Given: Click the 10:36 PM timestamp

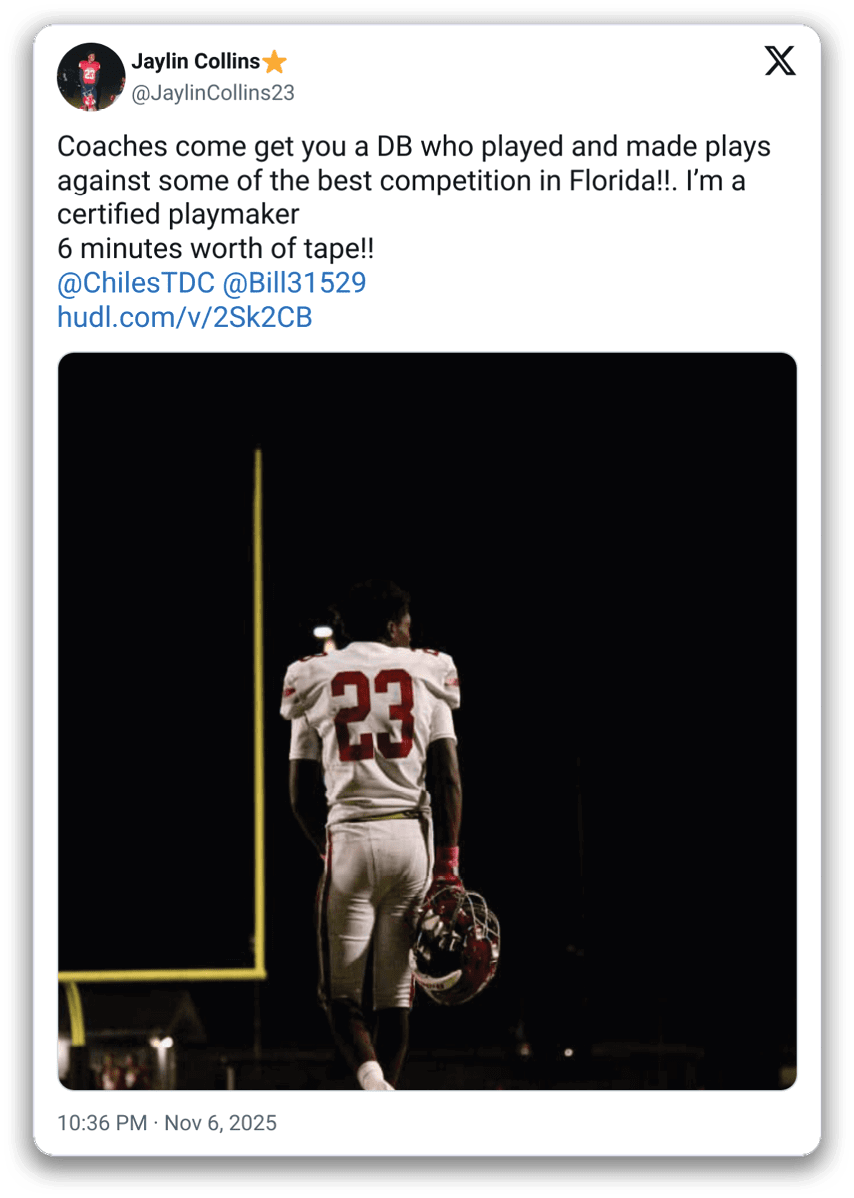Looking at the screenshot, I should 102,1123.
